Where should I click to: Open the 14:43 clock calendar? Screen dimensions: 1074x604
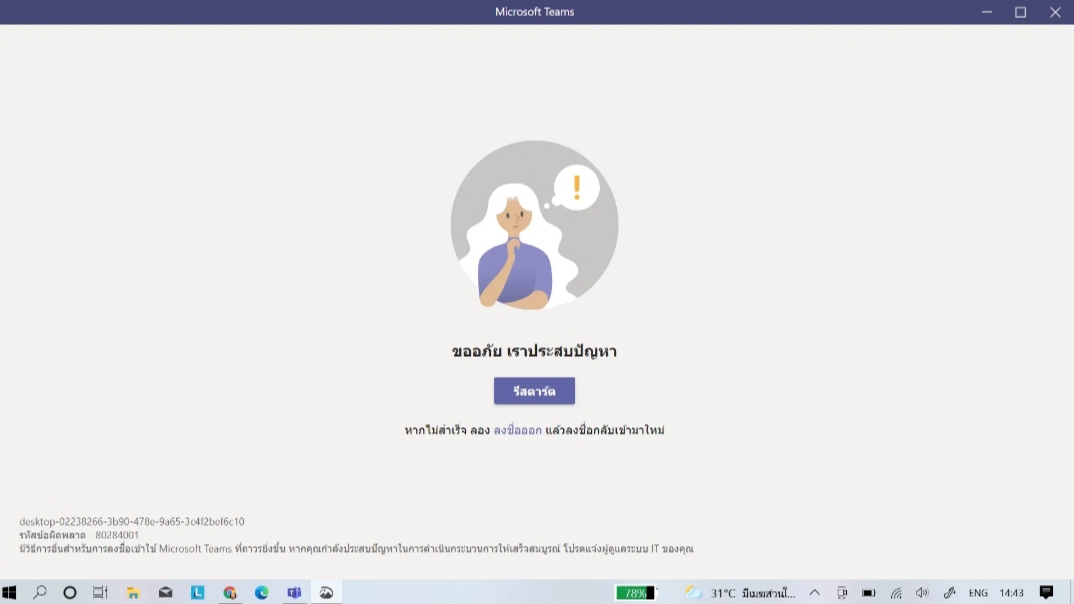(x=1011, y=593)
